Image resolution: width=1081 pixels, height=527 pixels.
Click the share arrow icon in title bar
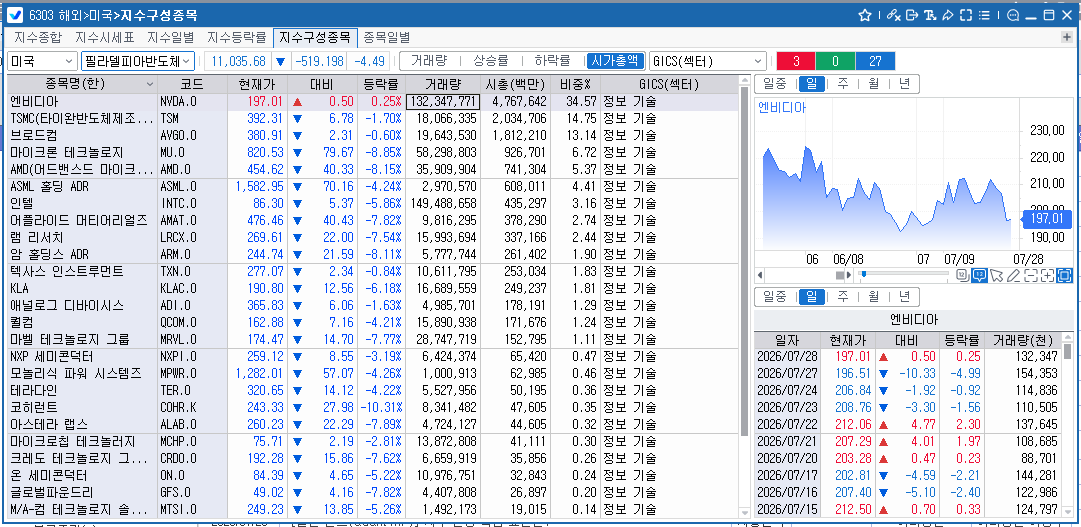click(x=947, y=15)
